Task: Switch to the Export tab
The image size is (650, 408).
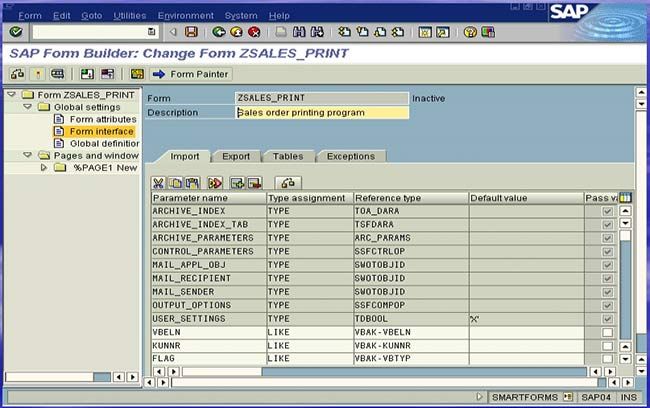Action: (236, 156)
